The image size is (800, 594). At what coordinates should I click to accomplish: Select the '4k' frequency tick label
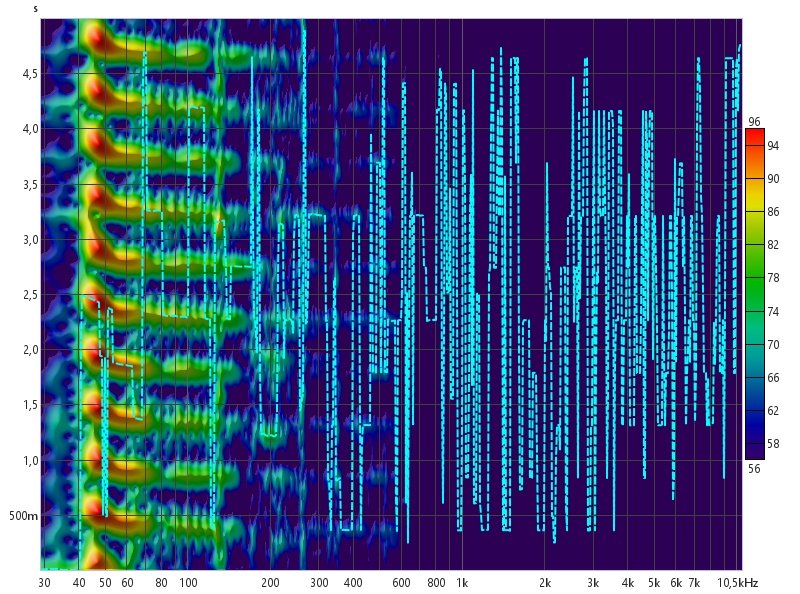(628, 583)
